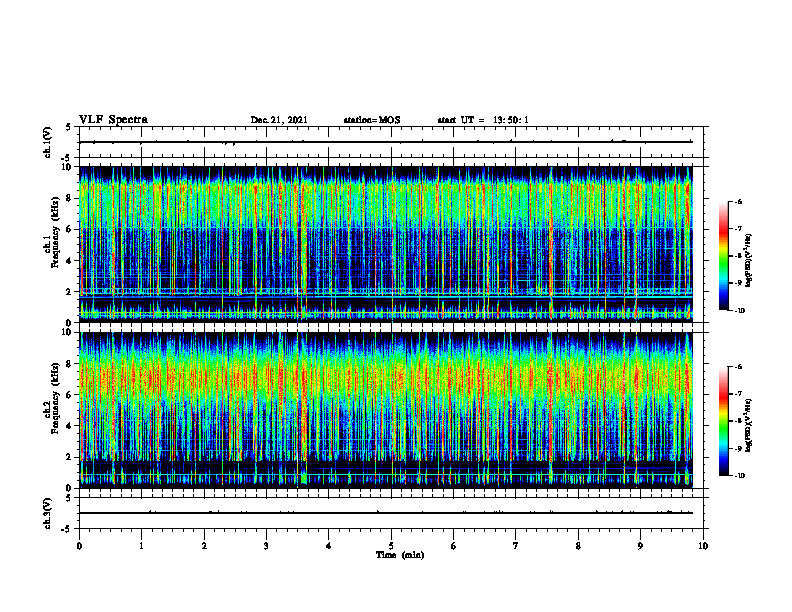
Task: Click the "ch.1(V)" axis label
Action: [x=48, y=142]
